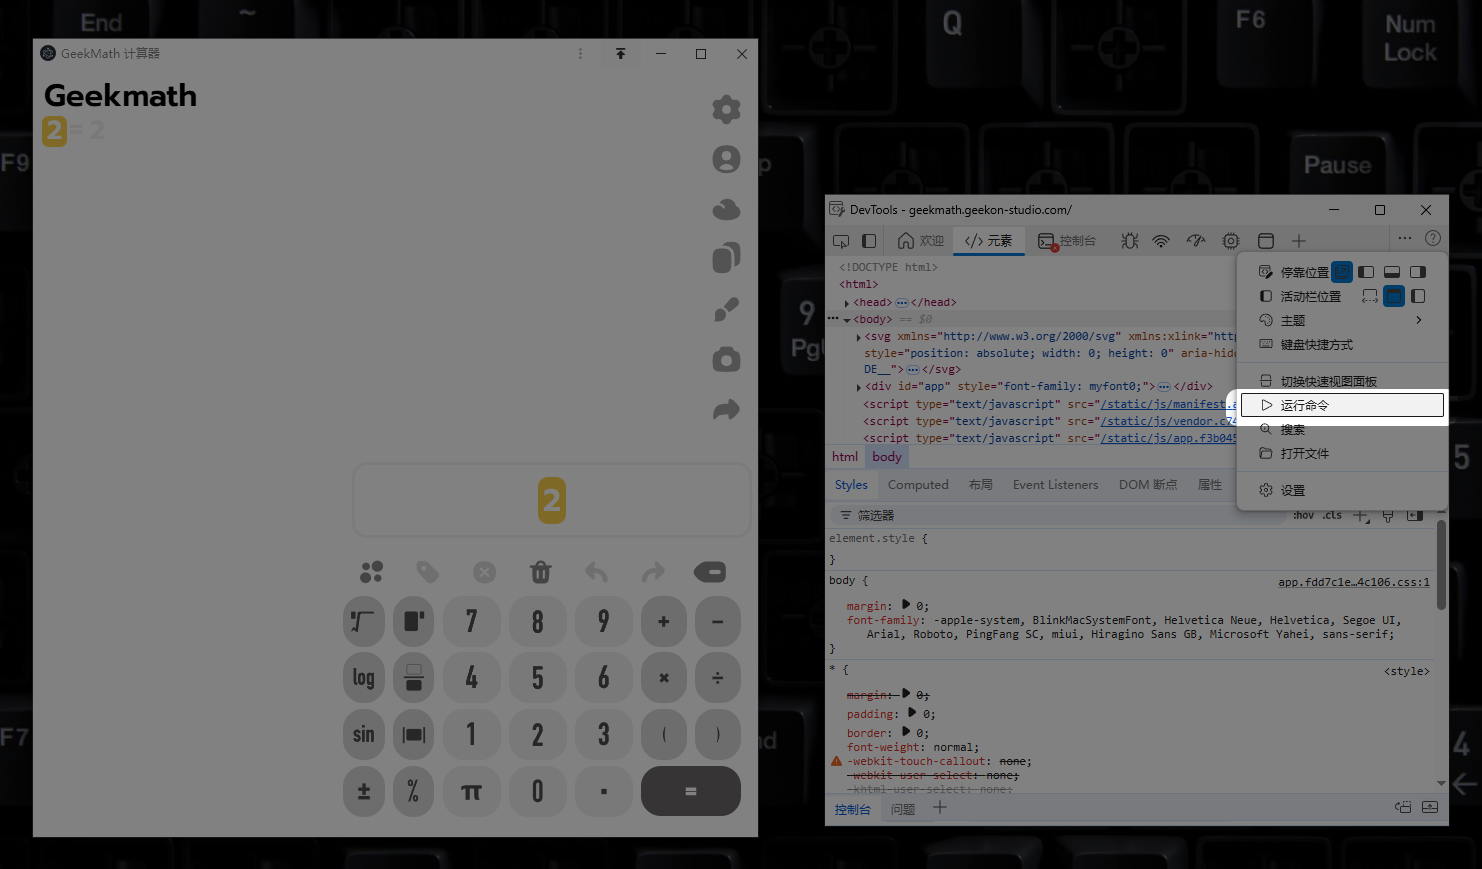Expand the padding property triangle
The height and width of the screenshot is (869, 1482).
912,713
